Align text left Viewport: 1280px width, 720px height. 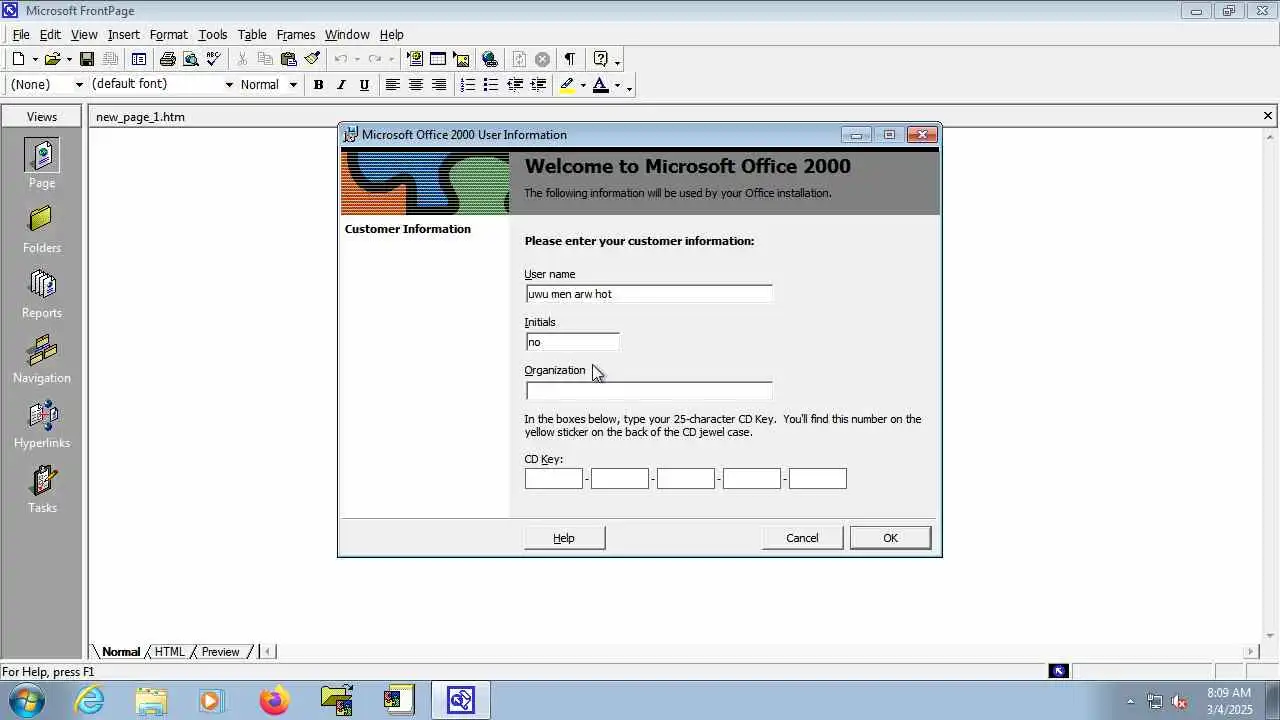[393, 85]
